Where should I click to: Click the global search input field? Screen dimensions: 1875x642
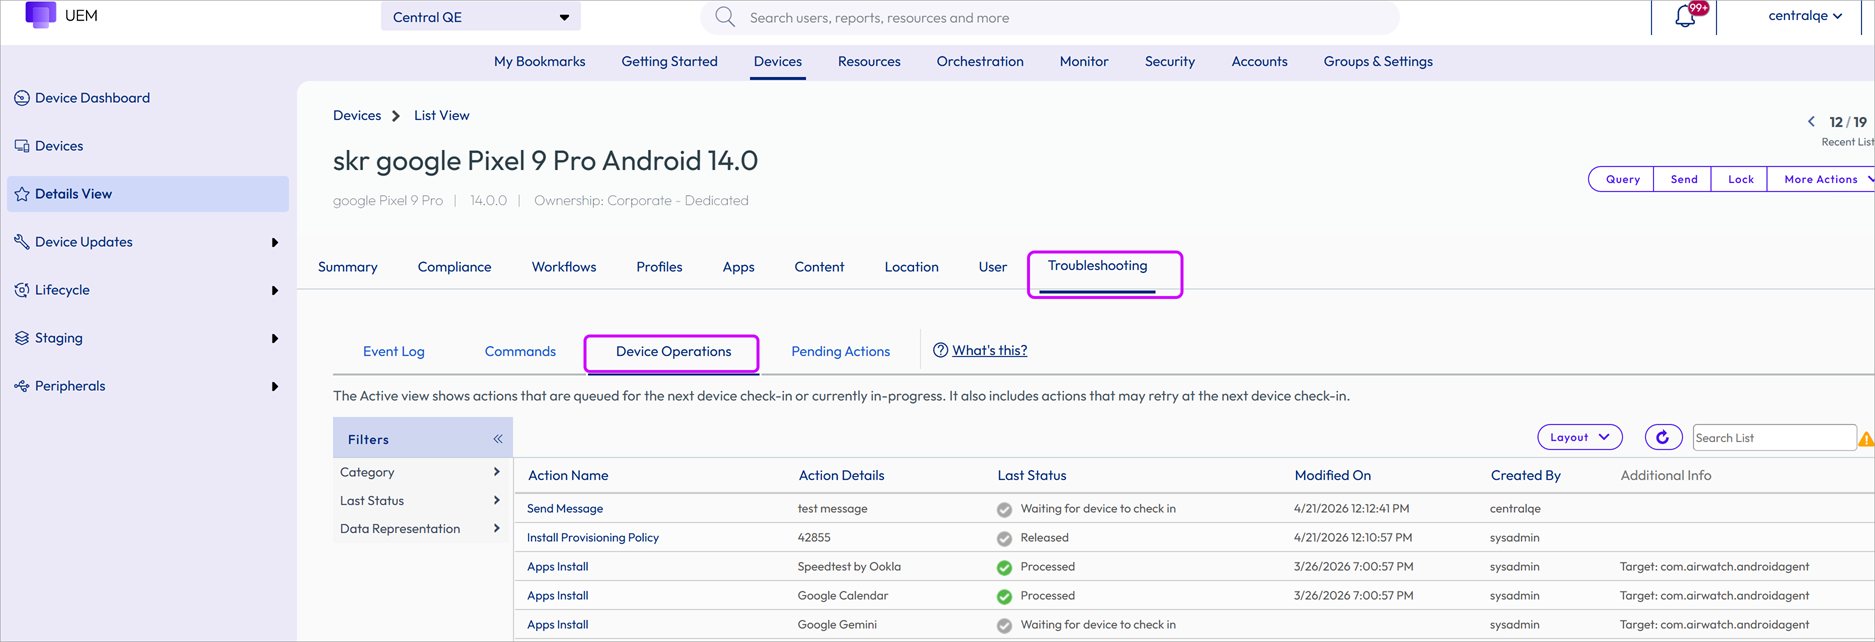click(x=1050, y=17)
